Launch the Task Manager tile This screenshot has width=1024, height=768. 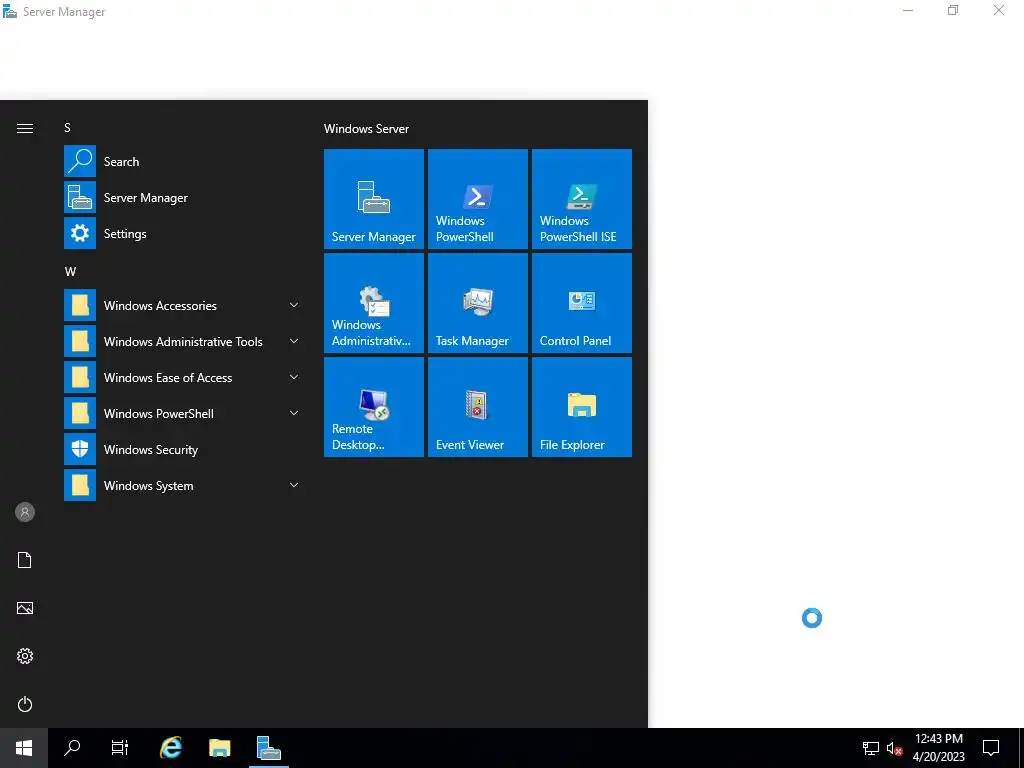pos(477,302)
